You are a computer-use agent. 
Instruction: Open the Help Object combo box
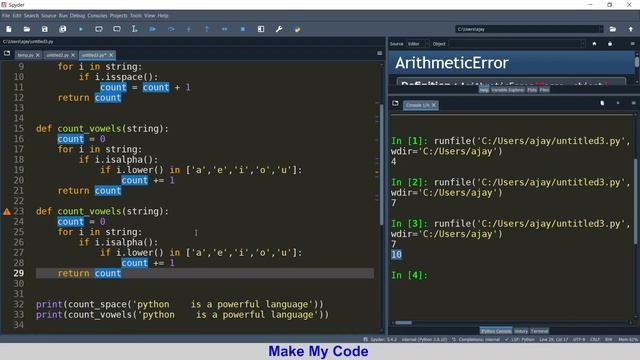[517, 44]
